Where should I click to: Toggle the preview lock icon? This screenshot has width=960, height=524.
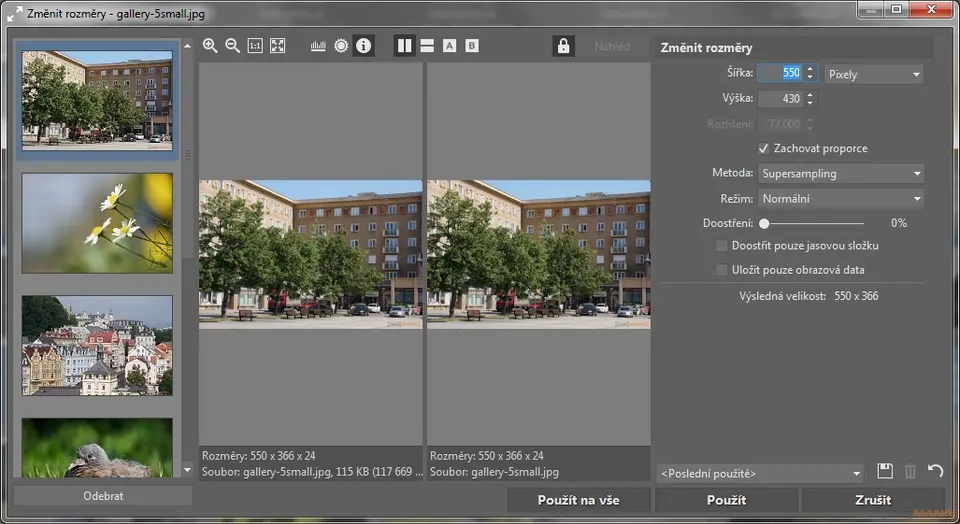[563, 46]
